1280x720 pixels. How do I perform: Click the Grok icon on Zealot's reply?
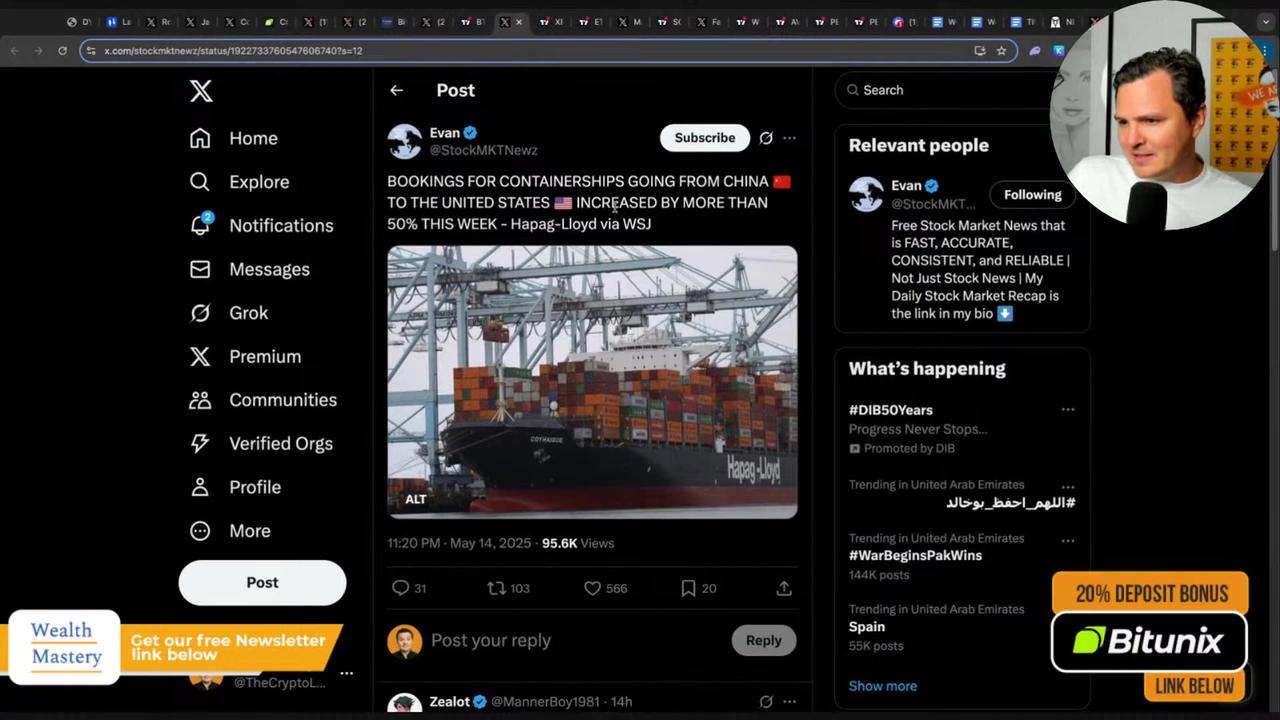[766, 702]
